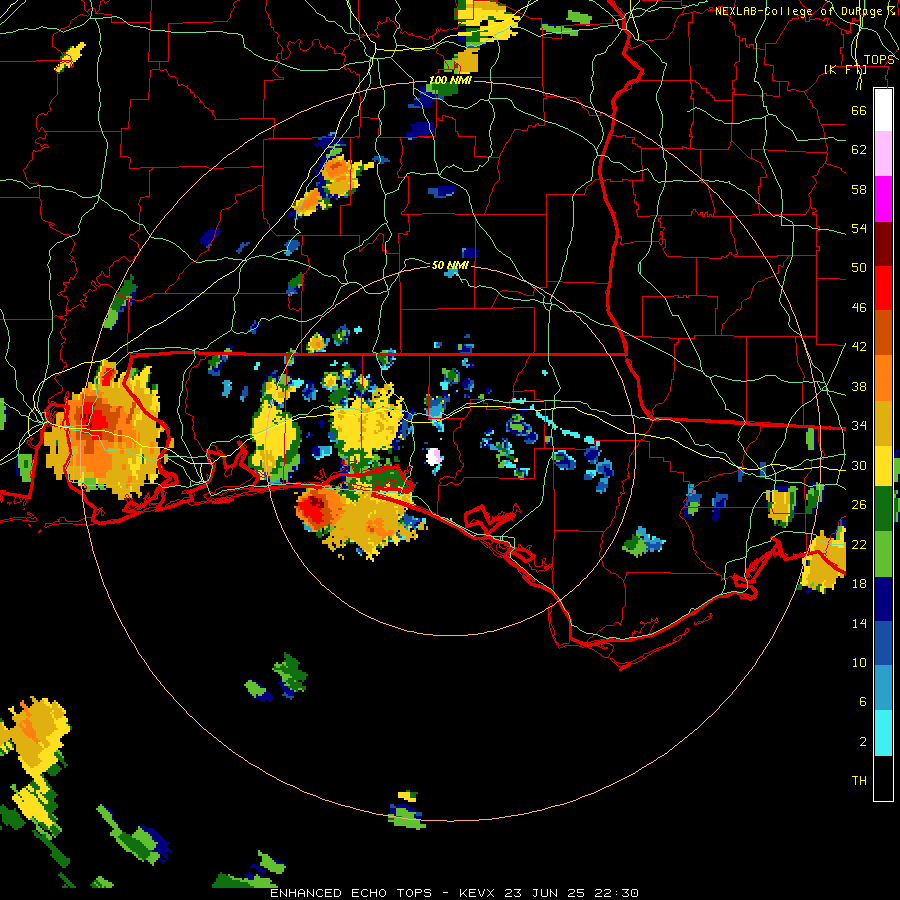The height and width of the screenshot is (900, 900).
Task: Click the white-pink echo near the radar center
Action: (434, 456)
